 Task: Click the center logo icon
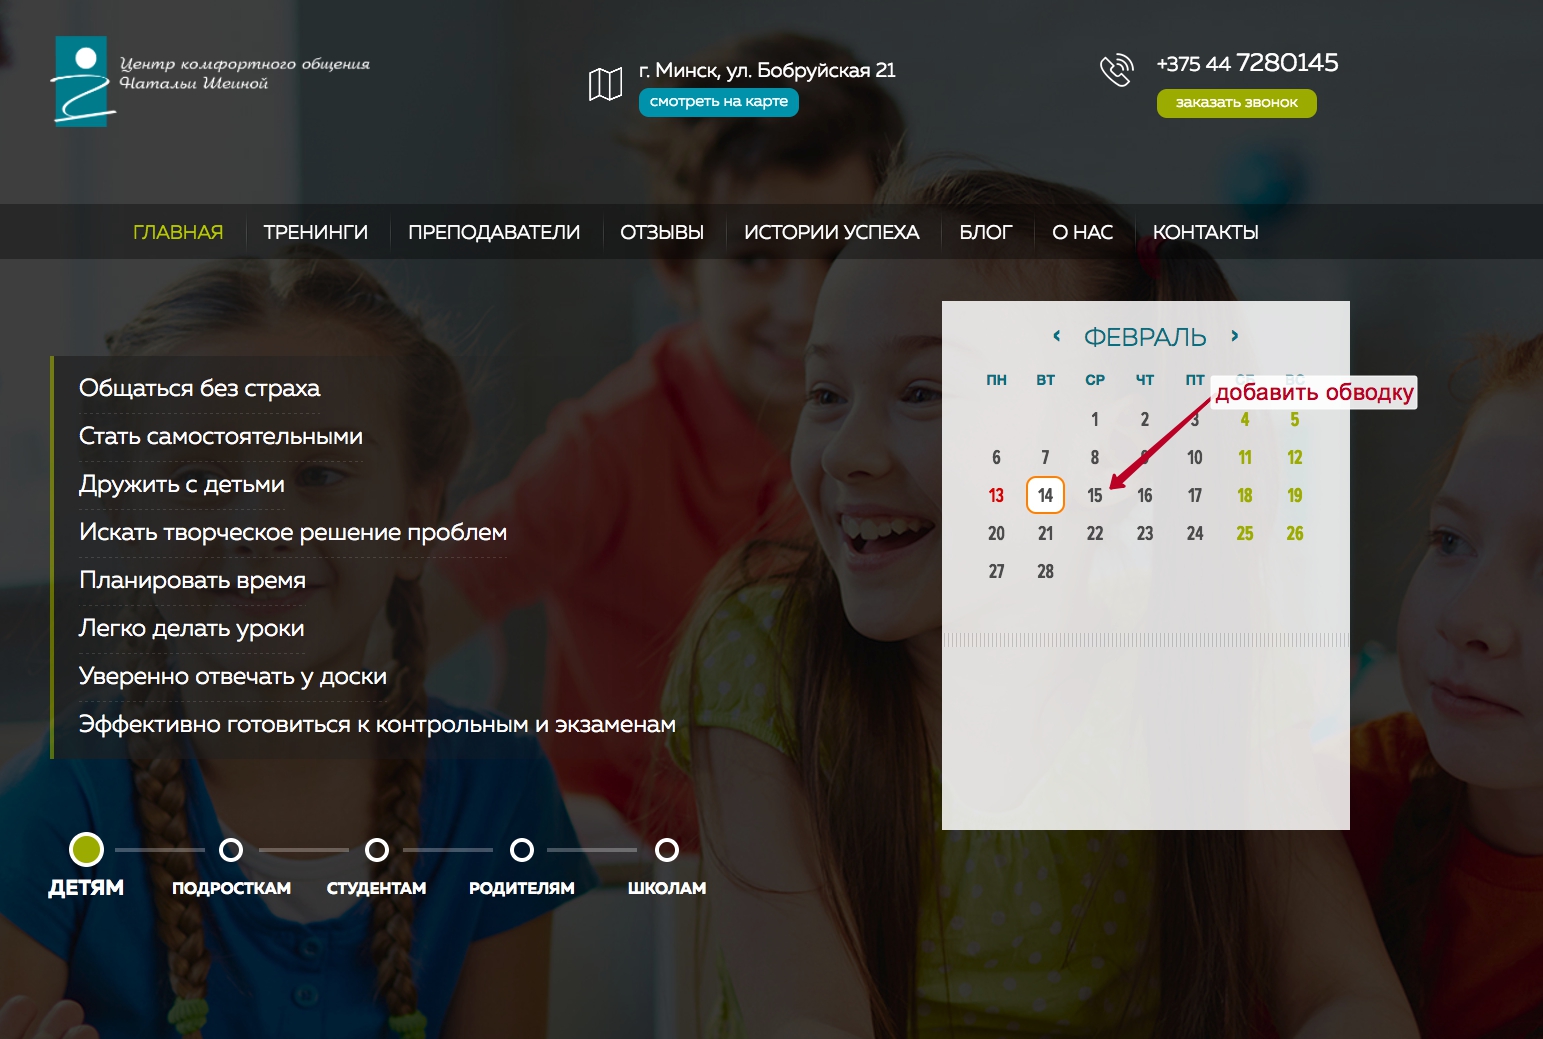tap(82, 82)
